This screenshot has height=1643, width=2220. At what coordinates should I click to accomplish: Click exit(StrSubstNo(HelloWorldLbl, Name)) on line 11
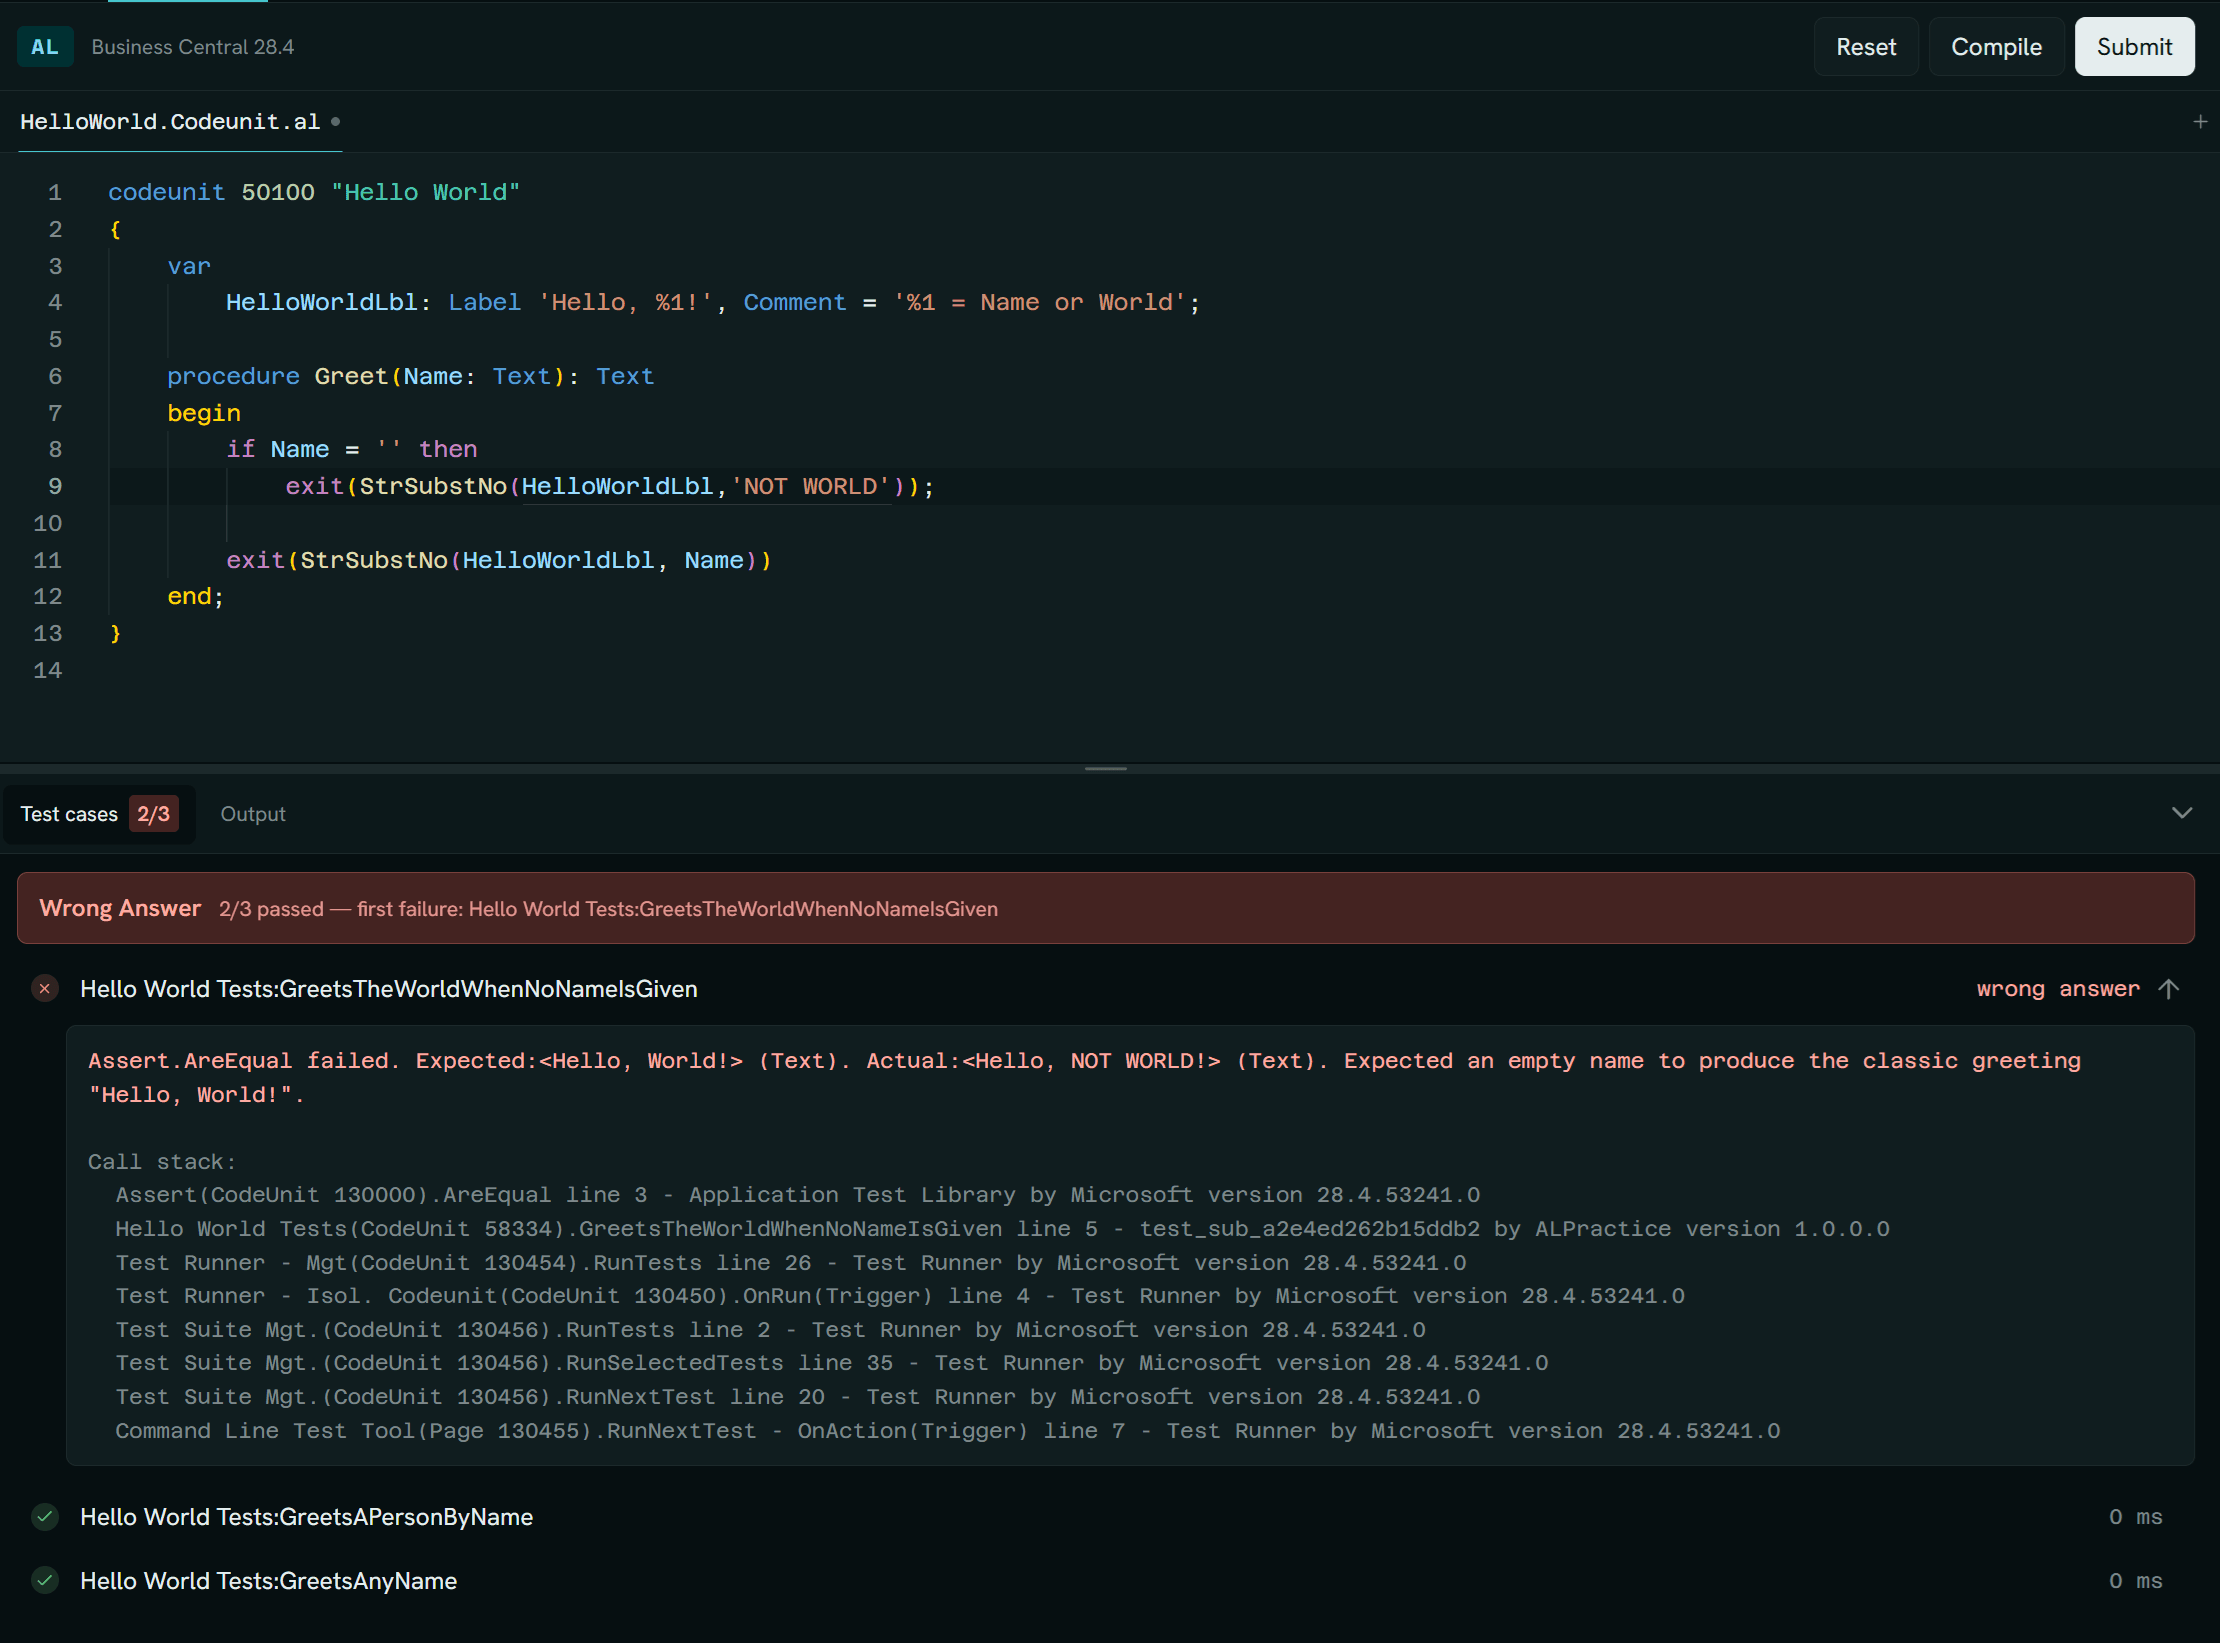coord(499,561)
